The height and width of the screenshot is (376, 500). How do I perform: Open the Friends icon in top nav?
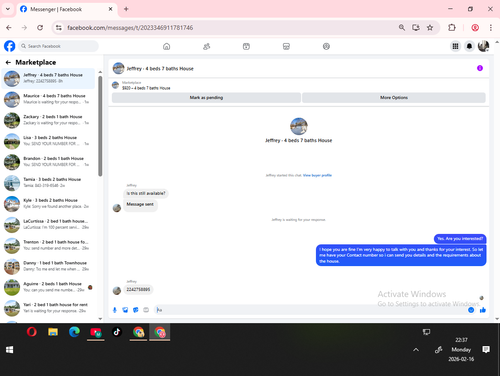tap(206, 46)
